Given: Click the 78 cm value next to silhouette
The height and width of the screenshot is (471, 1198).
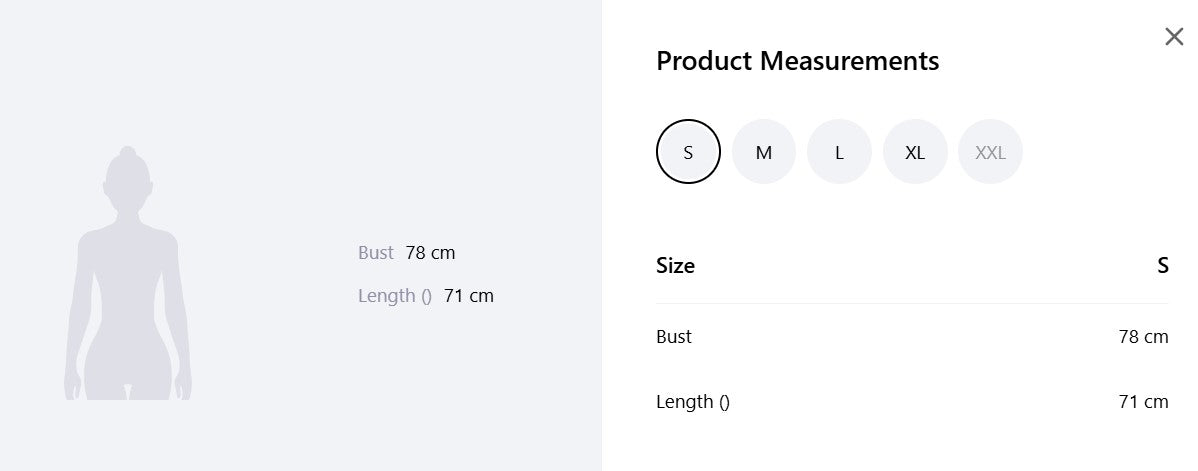Looking at the screenshot, I should [x=430, y=252].
